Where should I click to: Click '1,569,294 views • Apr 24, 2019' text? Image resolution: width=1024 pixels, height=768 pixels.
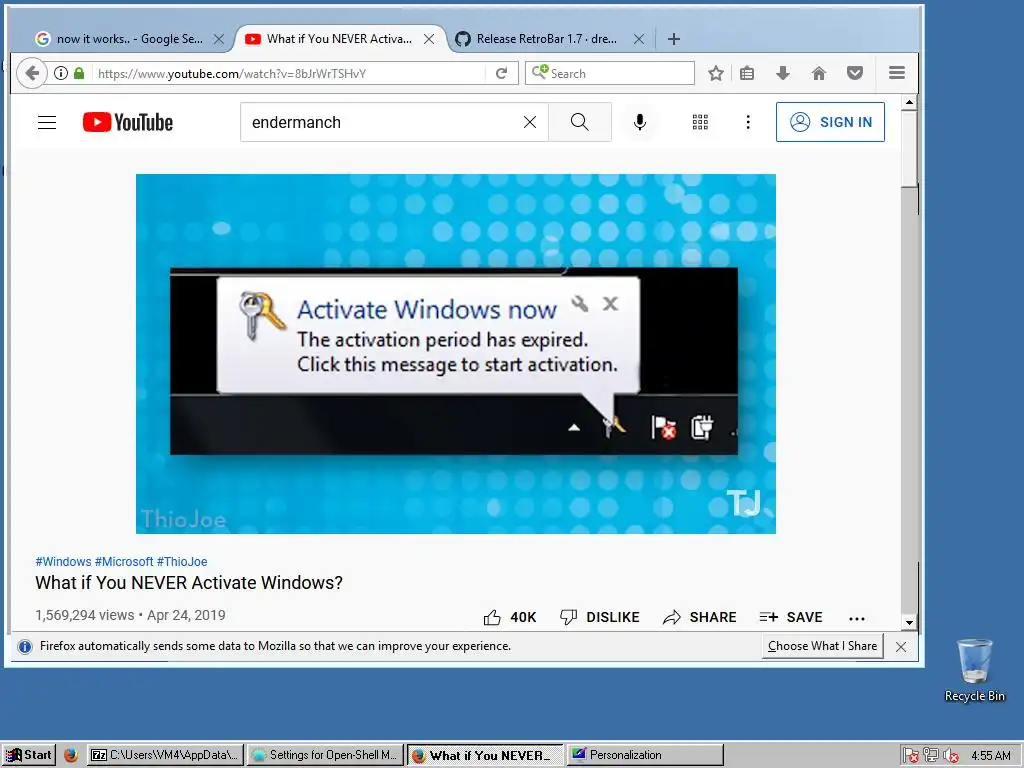point(130,615)
